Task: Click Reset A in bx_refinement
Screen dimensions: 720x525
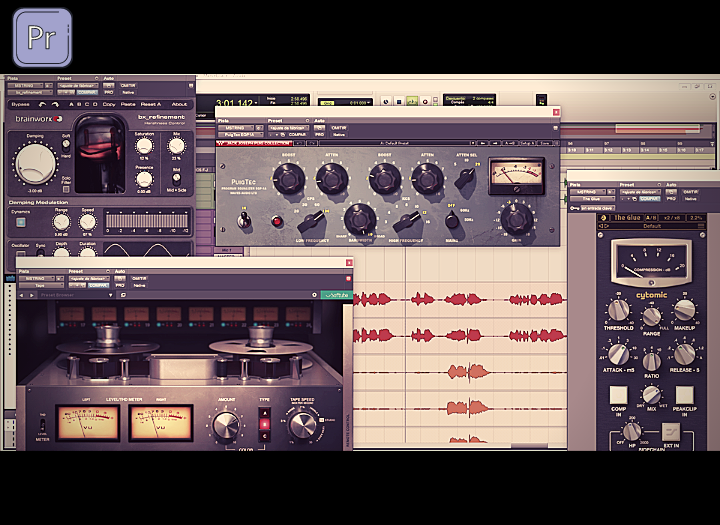Action: (x=151, y=105)
